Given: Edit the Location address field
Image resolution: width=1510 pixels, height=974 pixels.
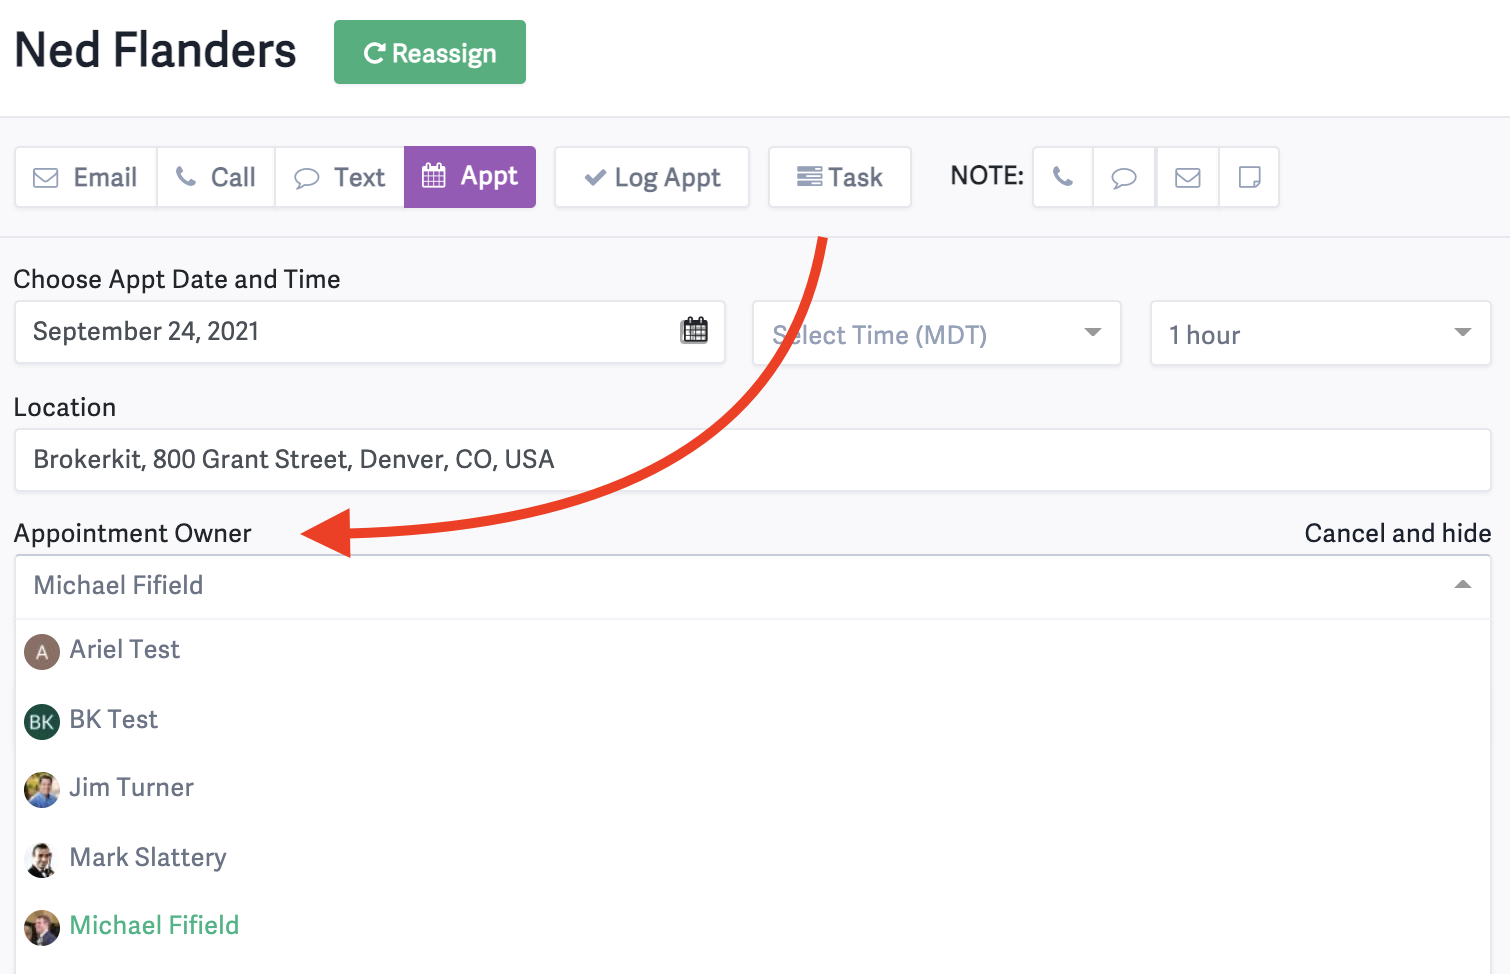Looking at the screenshot, I should [753, 460].
